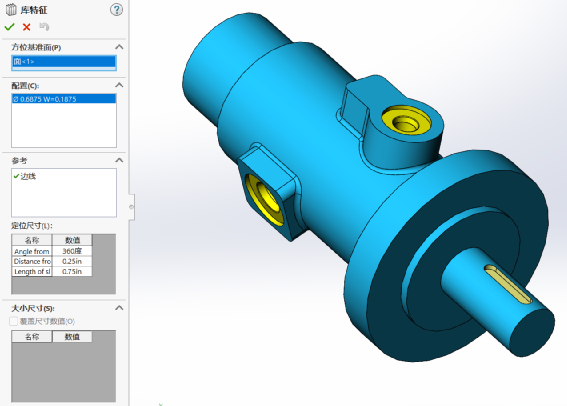Click the library feature icon beside title
The image size is (567, 406).
pos(11,10)
